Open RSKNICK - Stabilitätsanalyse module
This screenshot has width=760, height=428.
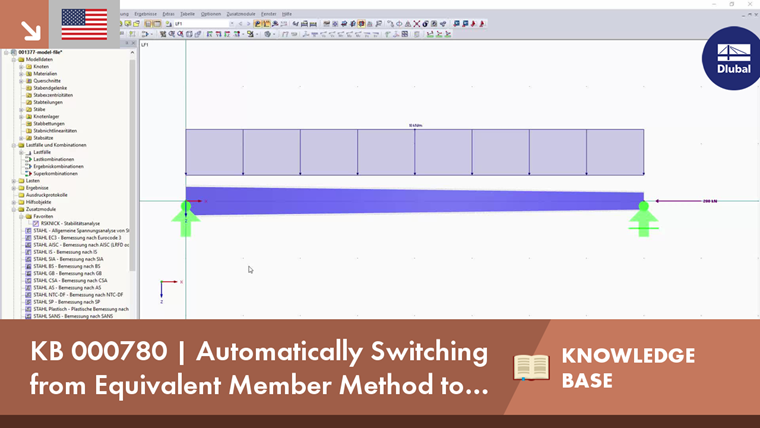click(x=70, y=223)
